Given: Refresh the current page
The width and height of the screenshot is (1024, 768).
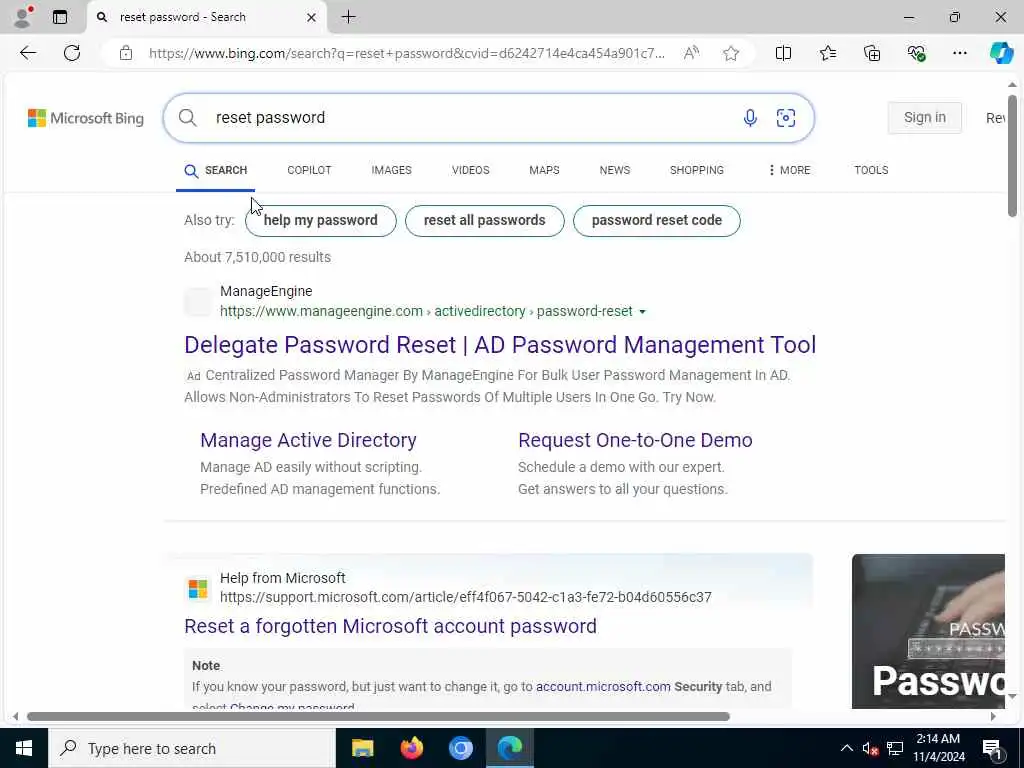Looking at the screenshot, I should click(72, 53).
